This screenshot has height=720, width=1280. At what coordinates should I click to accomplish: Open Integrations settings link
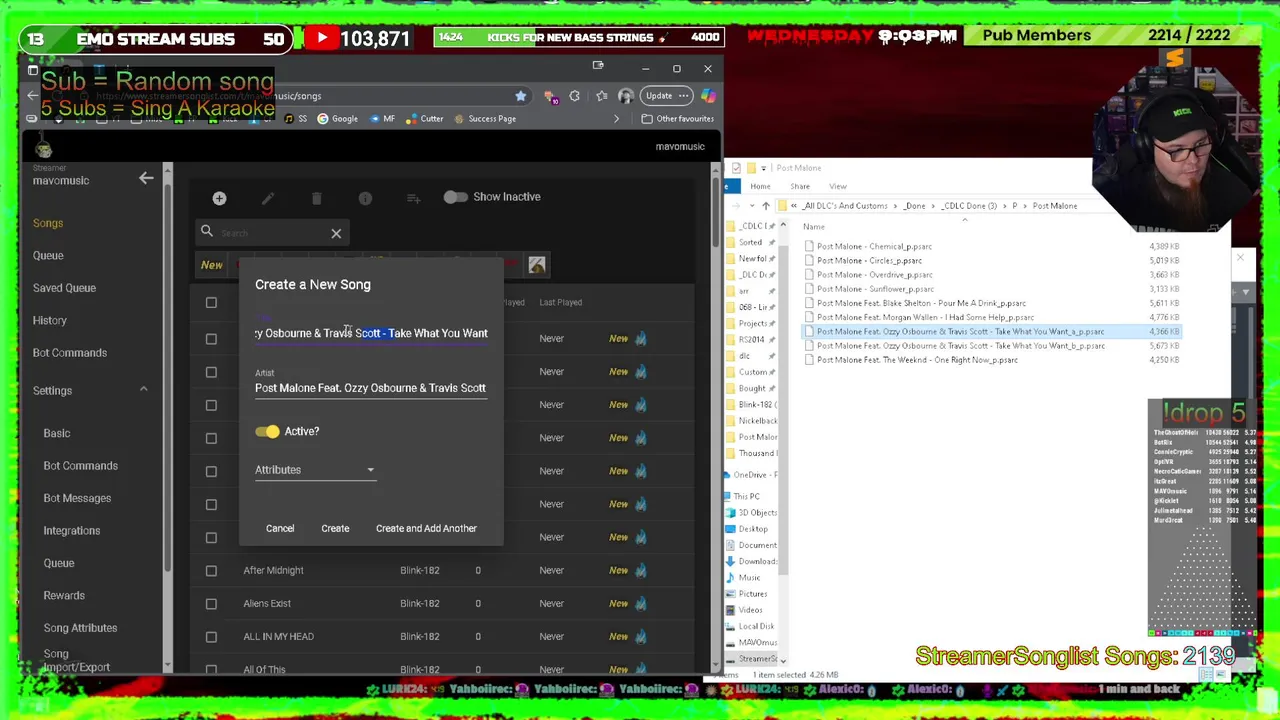(x=72, y=531)
